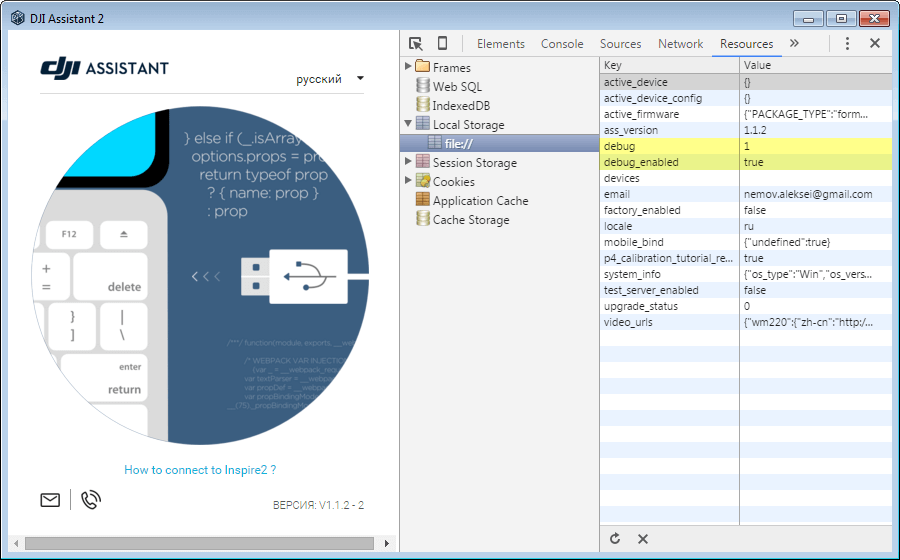
Task: Switch to the Elements tab
Action: pyautogui.click(x=500, y=44)
